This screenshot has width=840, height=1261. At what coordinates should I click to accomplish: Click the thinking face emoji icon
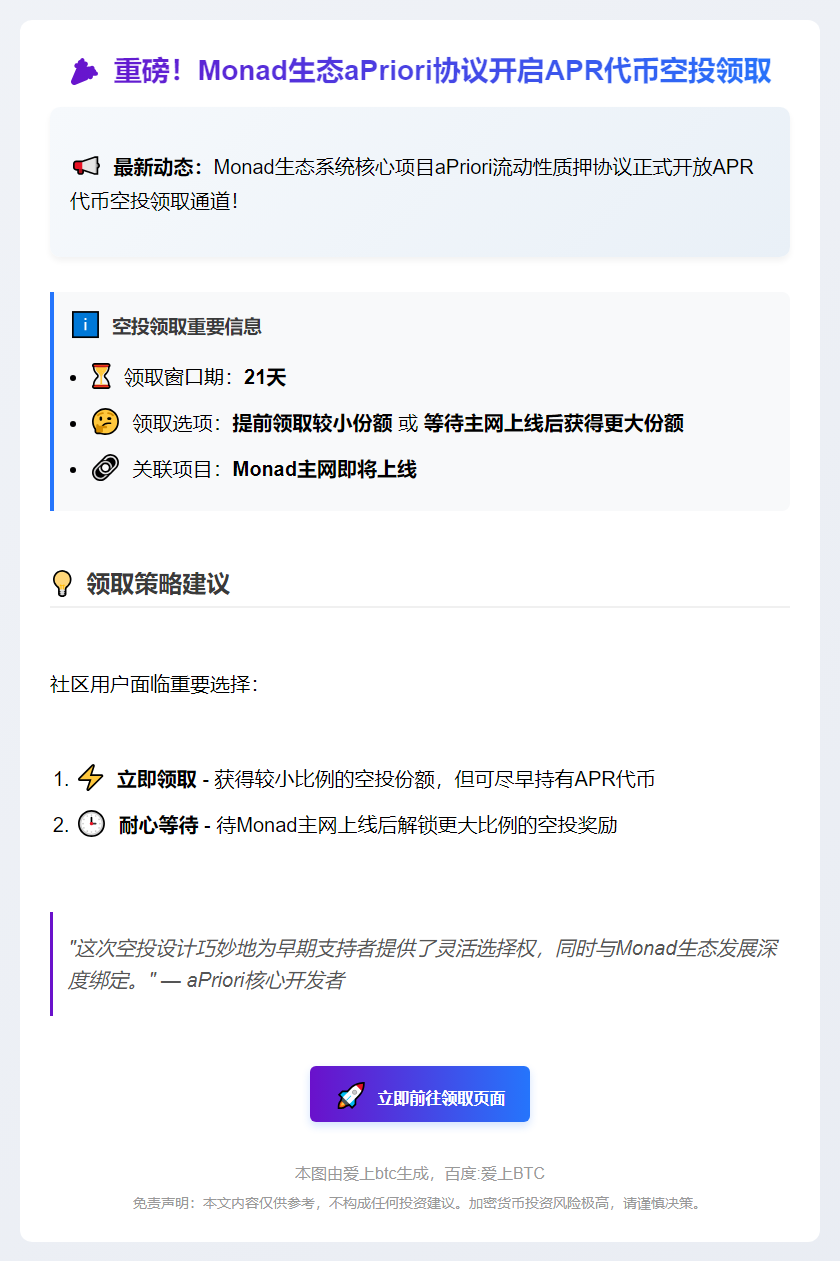tap(105, 423)
